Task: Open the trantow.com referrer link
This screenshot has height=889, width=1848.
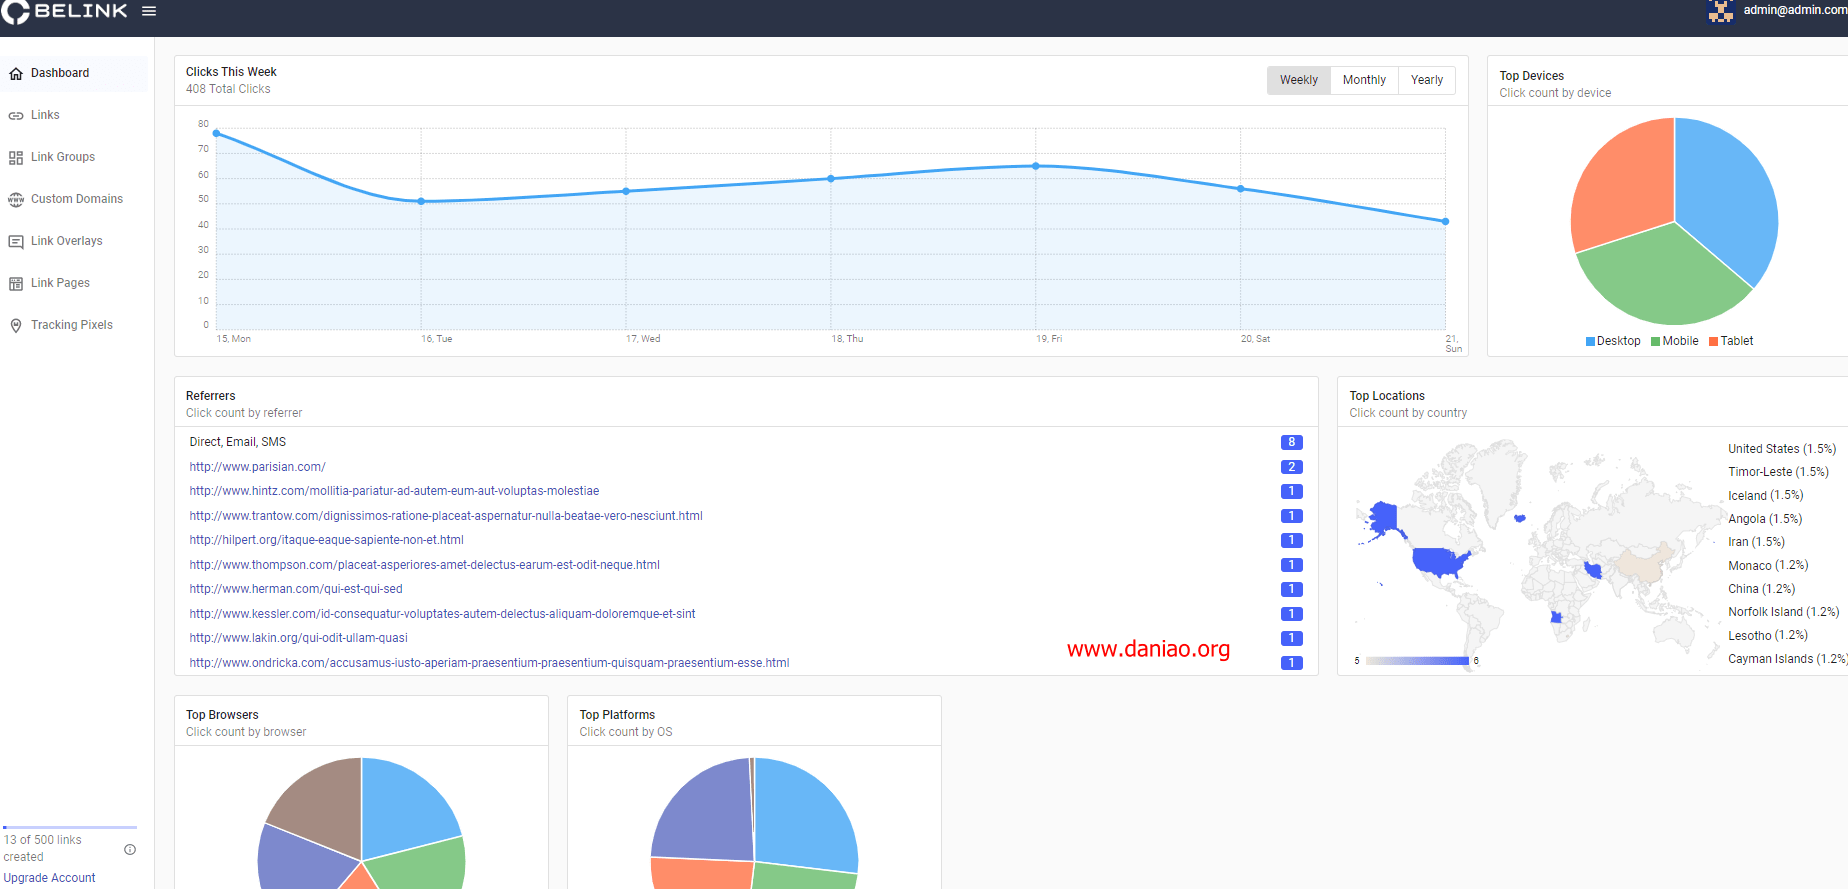Action: (446, 516)
